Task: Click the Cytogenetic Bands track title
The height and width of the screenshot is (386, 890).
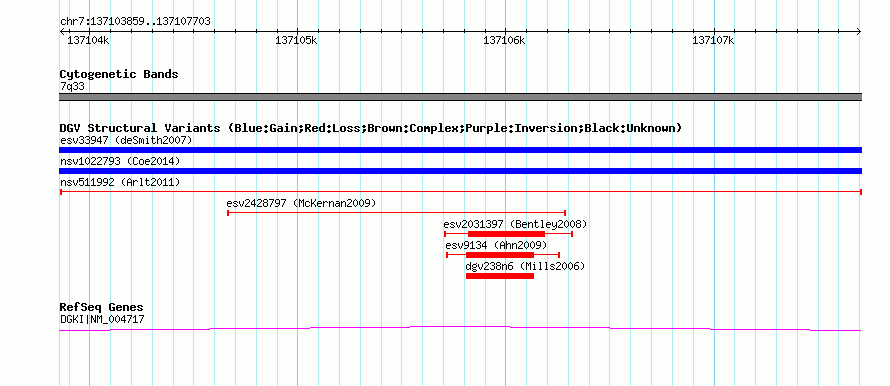Action: [119, 74]
